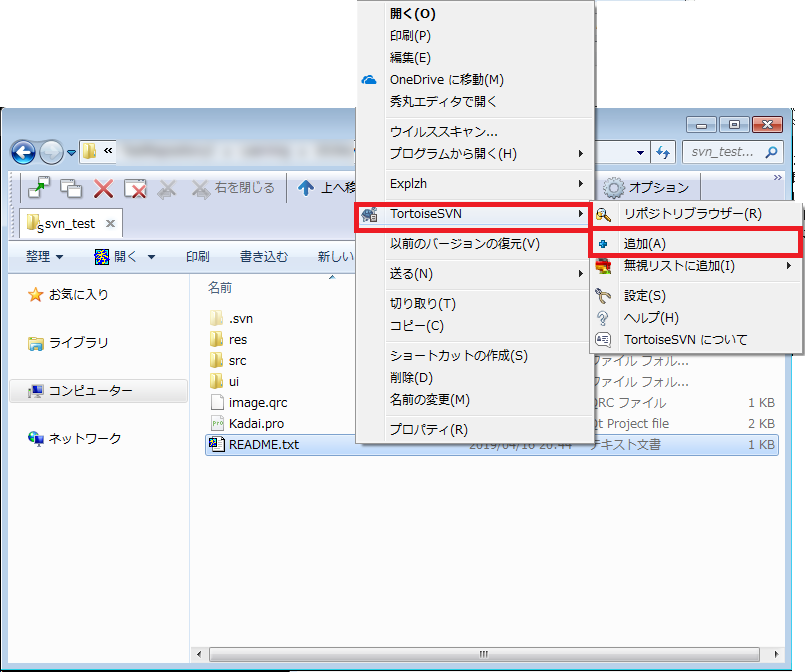805x672 pixels.
Task: Click the svn_test search box
Action: click(733, 152)
